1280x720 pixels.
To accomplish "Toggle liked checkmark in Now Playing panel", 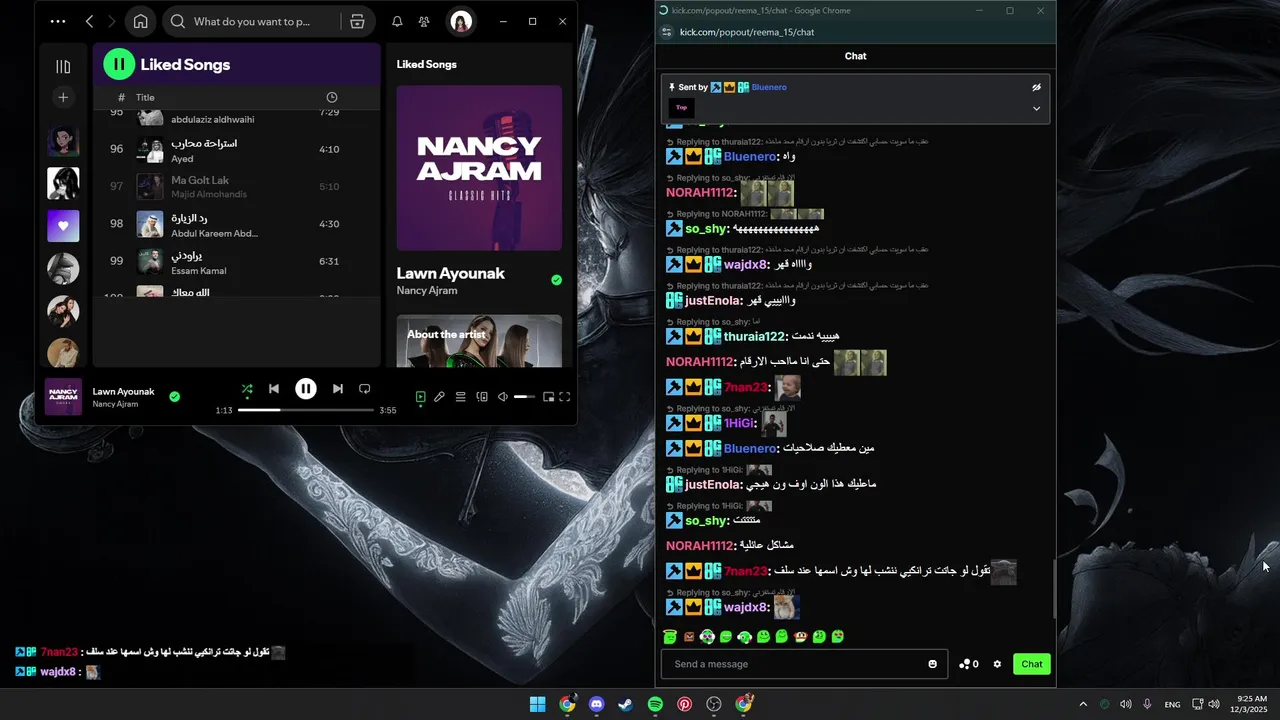I will pos(557,280).
